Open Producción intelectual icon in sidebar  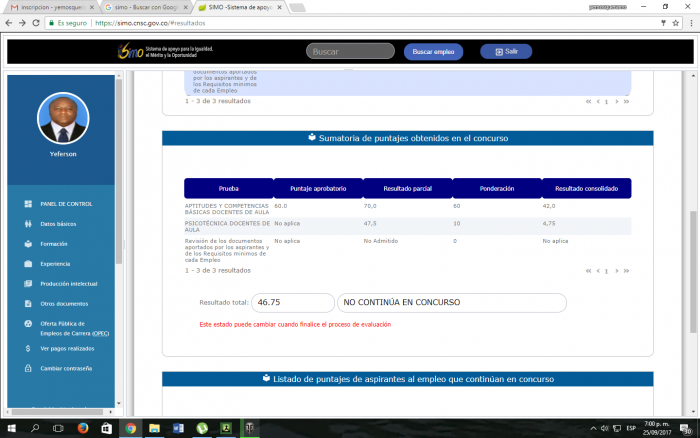[x=26, y=284]
